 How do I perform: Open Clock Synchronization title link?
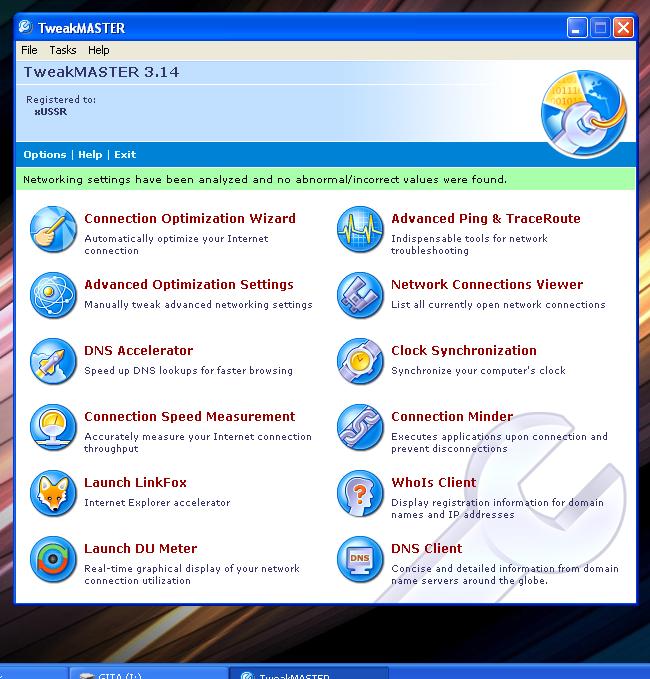tap(464, 350)
